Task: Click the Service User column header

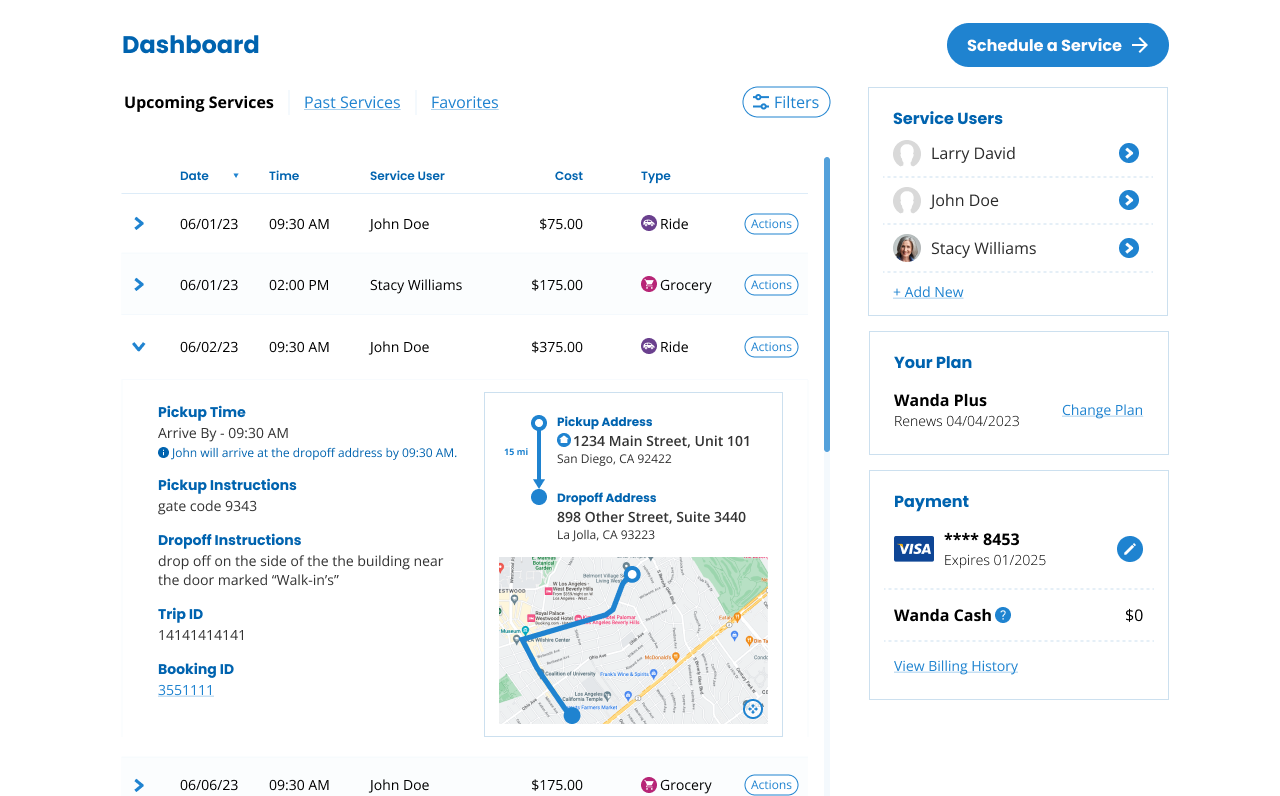Action: click(x=407, y=176)
